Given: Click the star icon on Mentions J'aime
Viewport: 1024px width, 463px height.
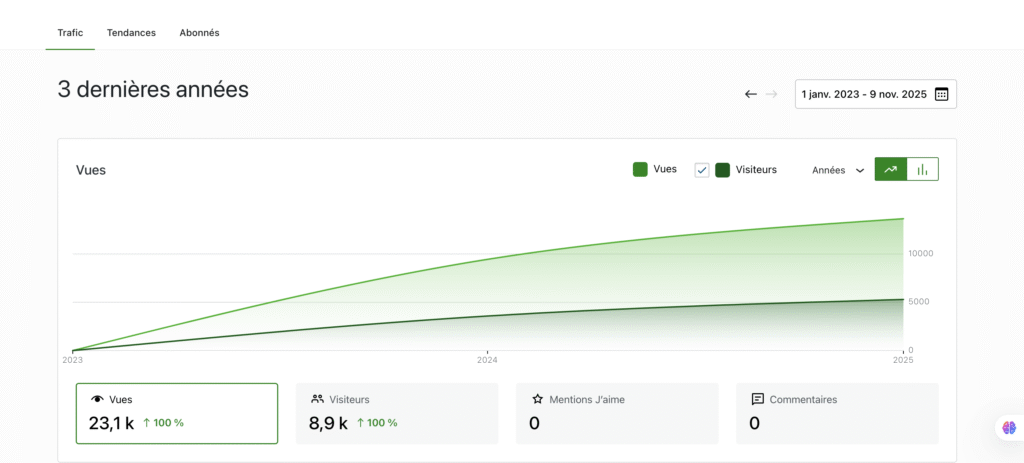Looking at the screenshot, I should point(537,399).
